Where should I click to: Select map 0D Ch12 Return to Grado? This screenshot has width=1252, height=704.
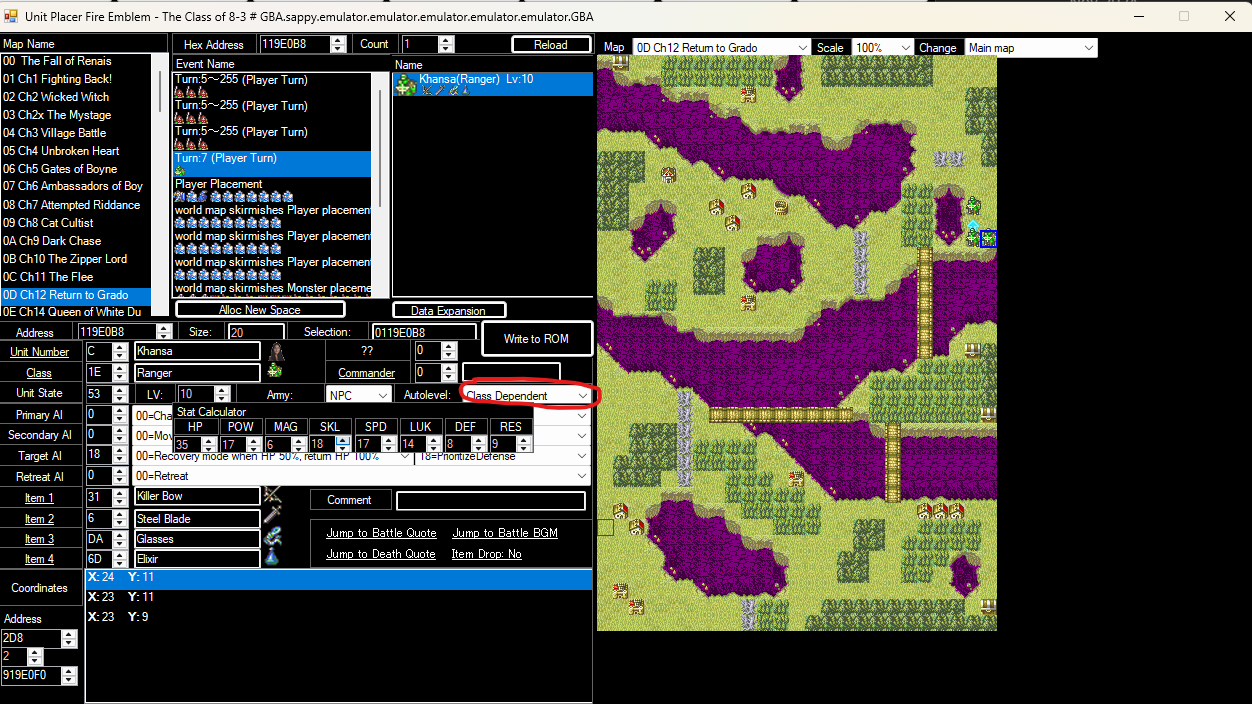(x=76, y=295)
